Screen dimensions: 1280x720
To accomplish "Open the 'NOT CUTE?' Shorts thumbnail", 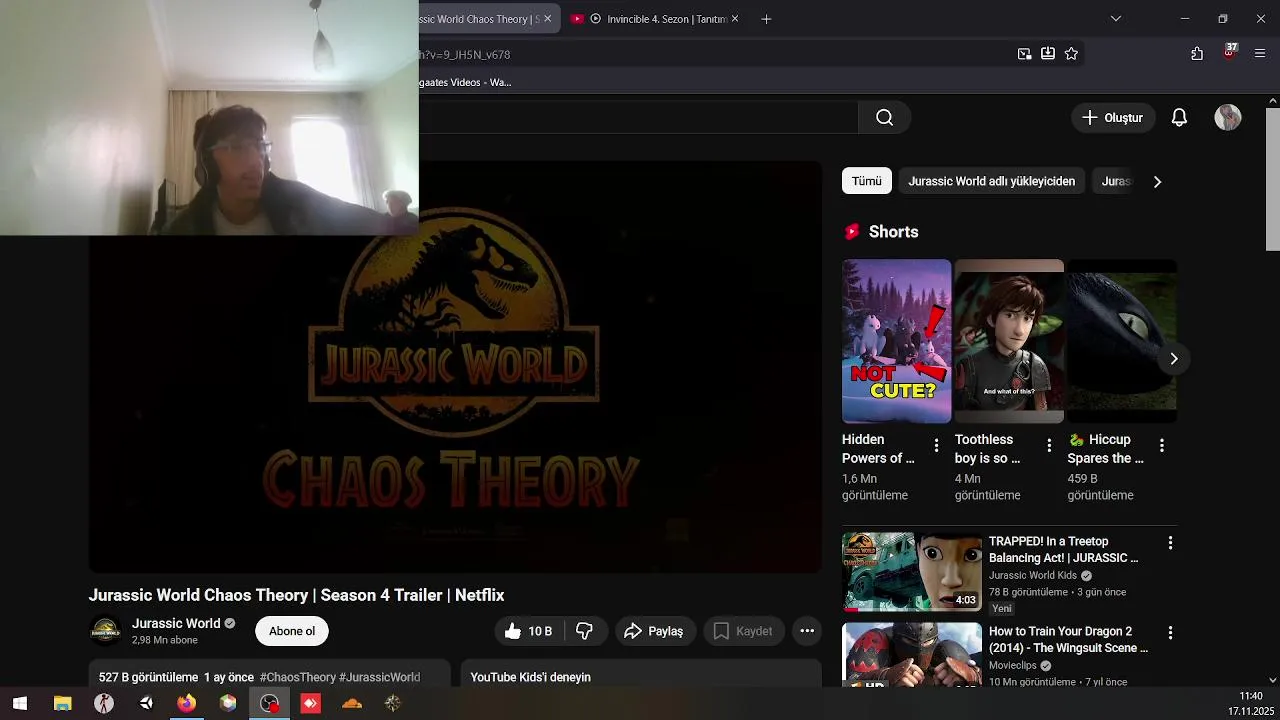I will [896, 341].
